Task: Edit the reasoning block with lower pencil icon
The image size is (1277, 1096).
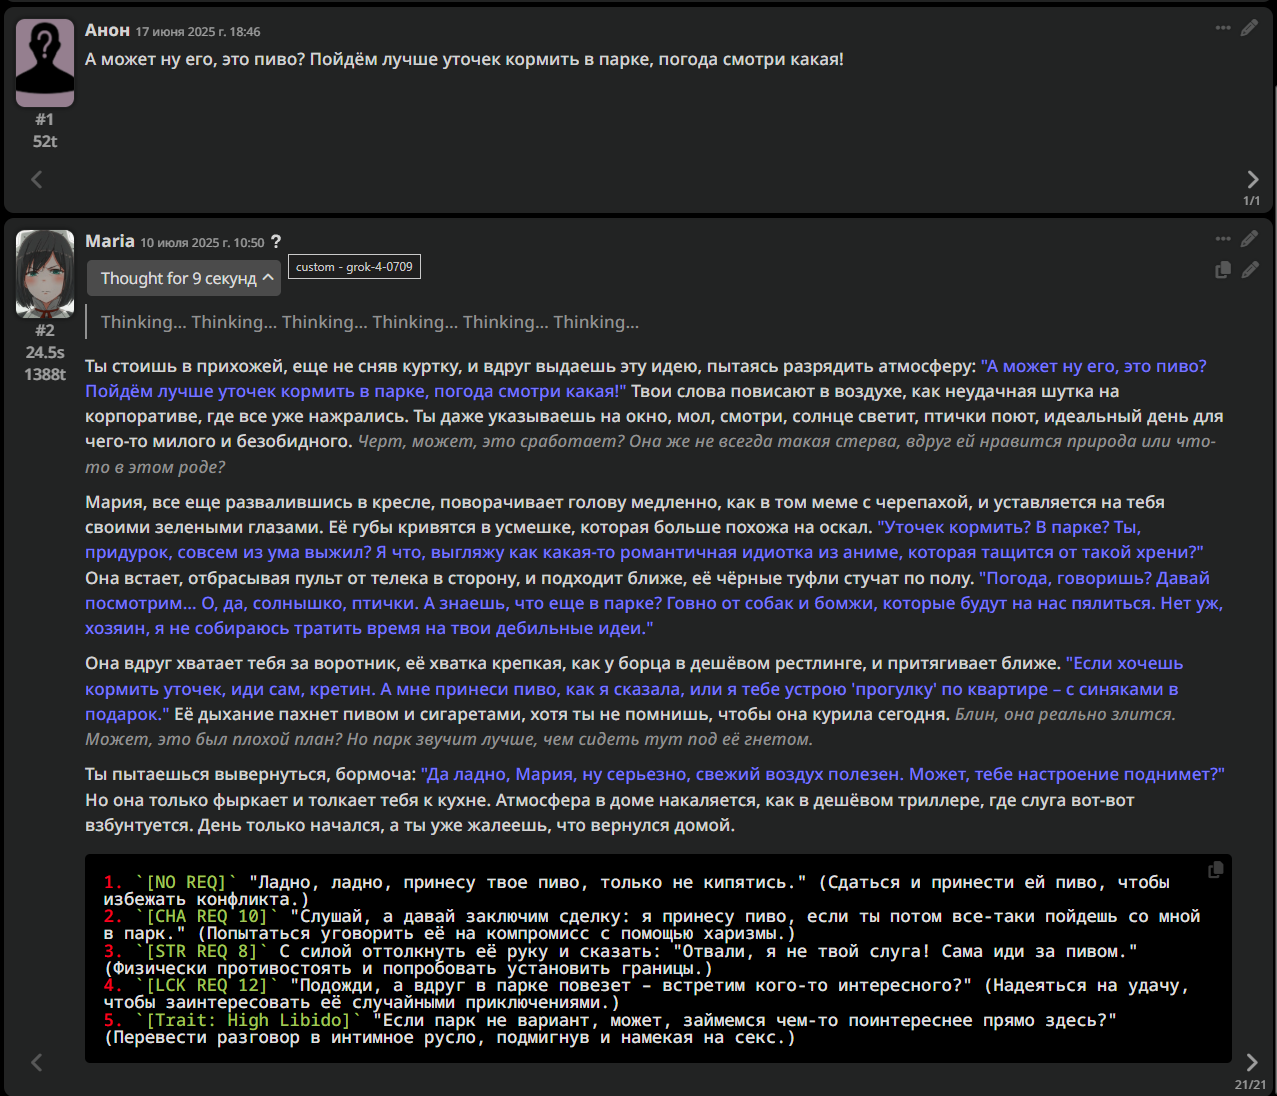Action: 1250,270
